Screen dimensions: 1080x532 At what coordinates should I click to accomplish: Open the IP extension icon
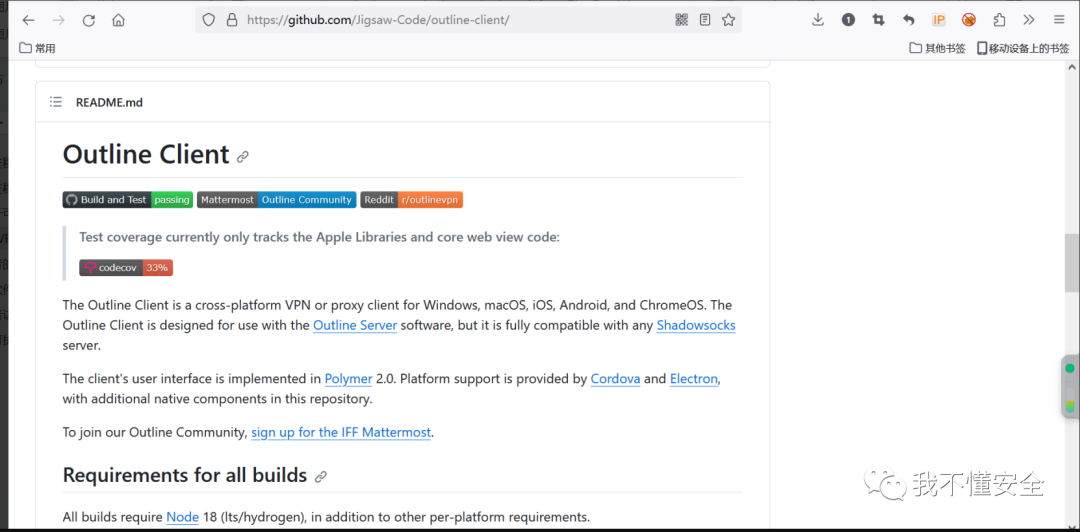click(939, 20)
